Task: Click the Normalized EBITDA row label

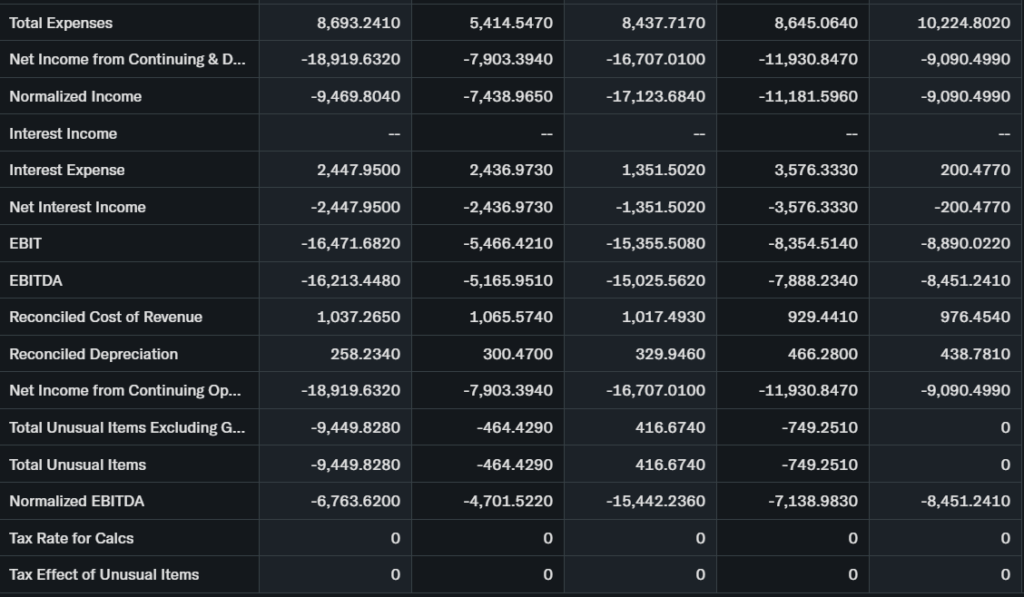Action: (76, 501)
